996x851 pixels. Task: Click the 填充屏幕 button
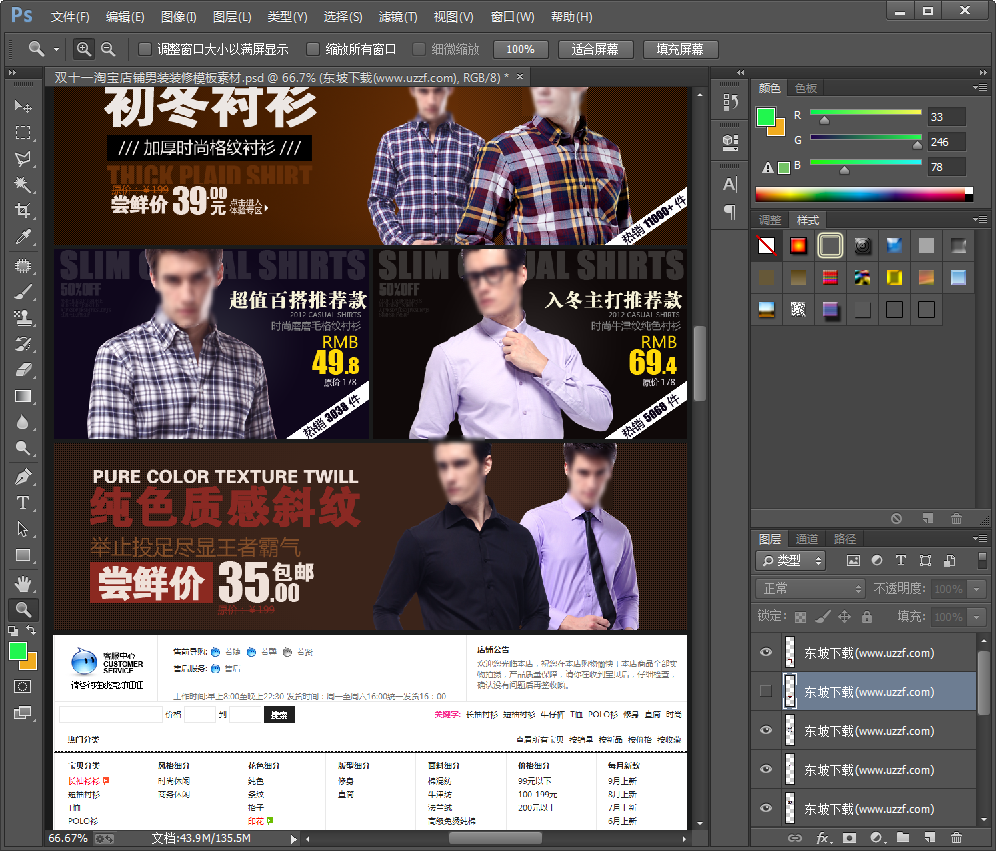(x=680, y=49)
